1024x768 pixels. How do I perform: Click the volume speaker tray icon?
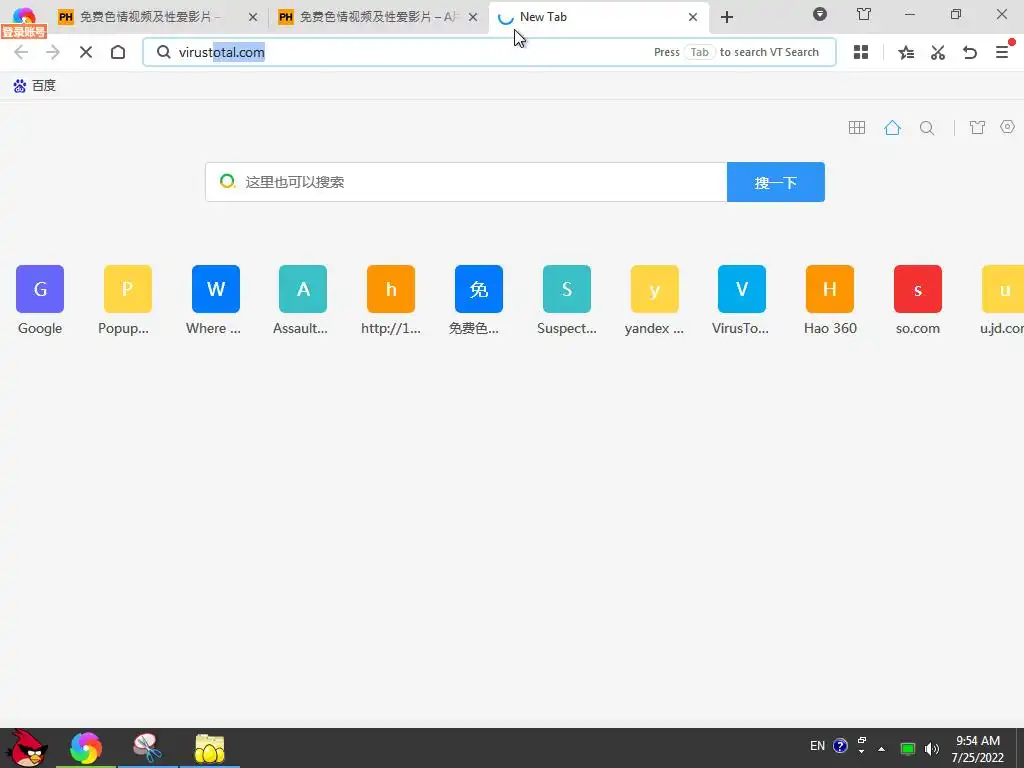[x=932, y=749]
